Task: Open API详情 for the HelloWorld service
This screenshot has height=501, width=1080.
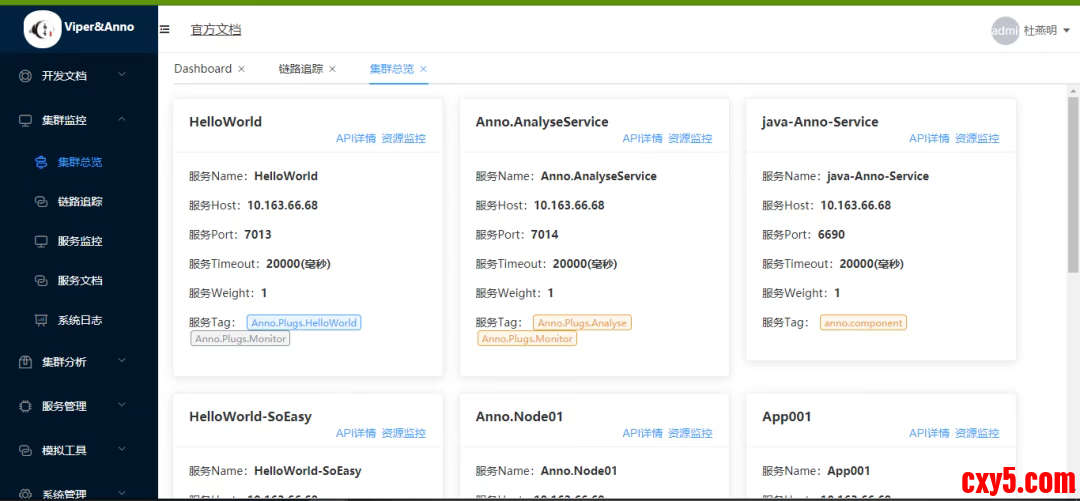Action: pyautogui.click(x=356, y=139)
